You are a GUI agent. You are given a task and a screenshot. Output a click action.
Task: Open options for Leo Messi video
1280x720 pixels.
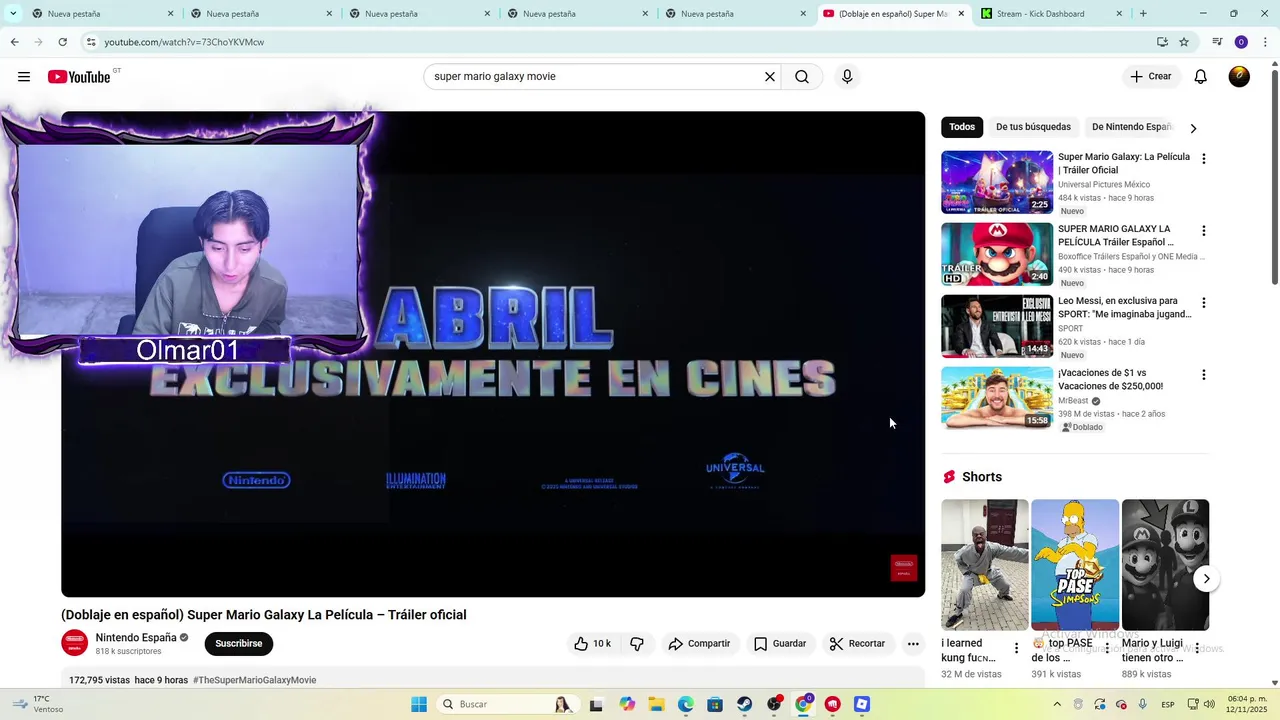(x=1203, y=303)
